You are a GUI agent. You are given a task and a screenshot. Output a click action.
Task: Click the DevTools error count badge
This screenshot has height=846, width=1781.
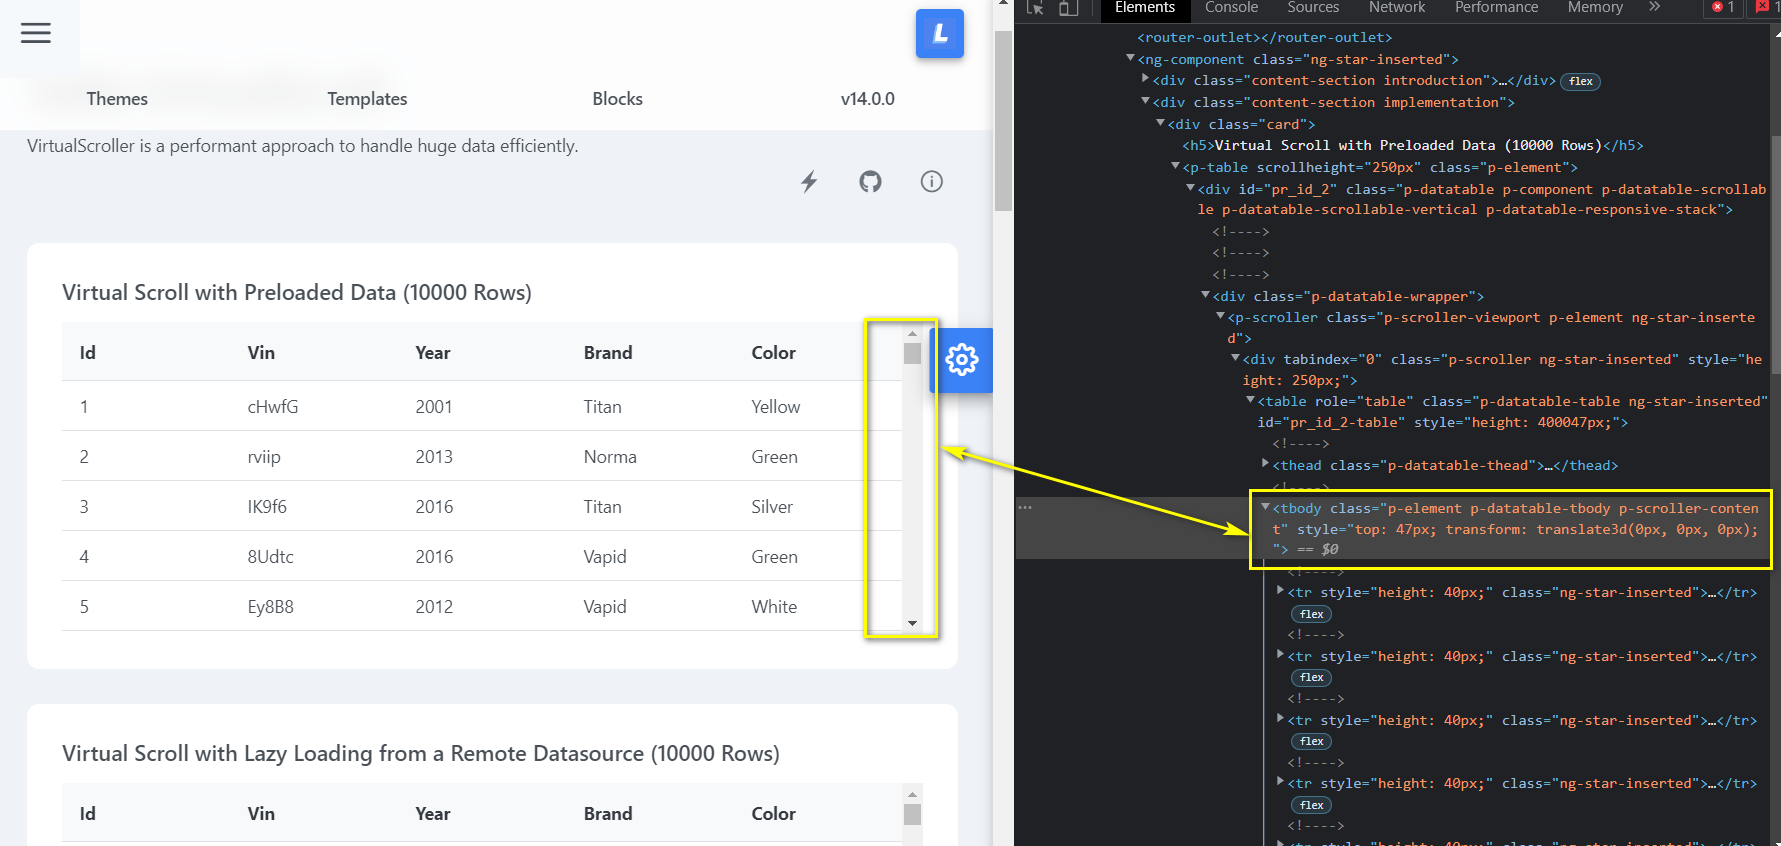1723,7
